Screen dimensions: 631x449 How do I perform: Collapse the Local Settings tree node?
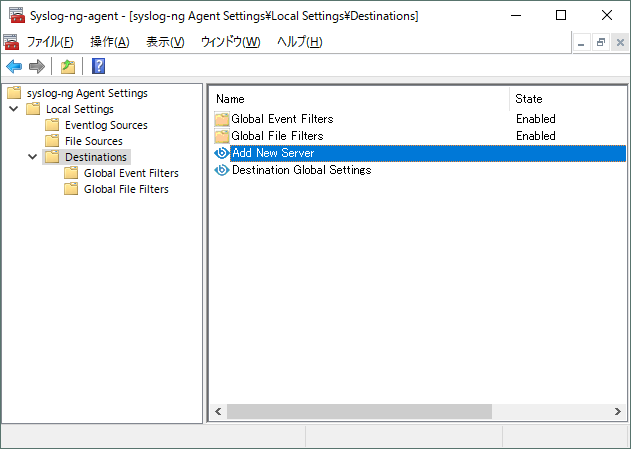pos(14,109)
